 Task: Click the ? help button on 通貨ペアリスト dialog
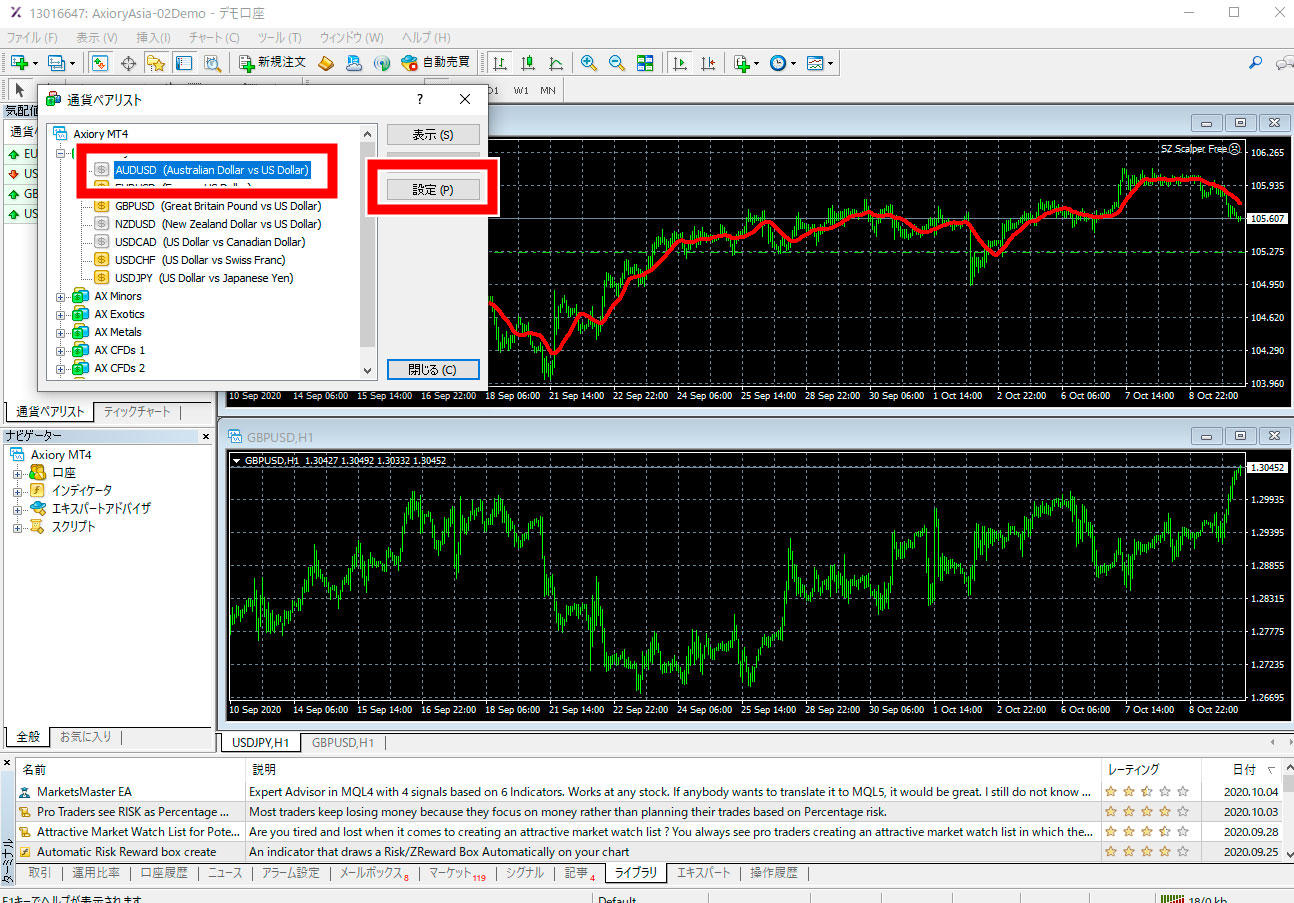419,99
